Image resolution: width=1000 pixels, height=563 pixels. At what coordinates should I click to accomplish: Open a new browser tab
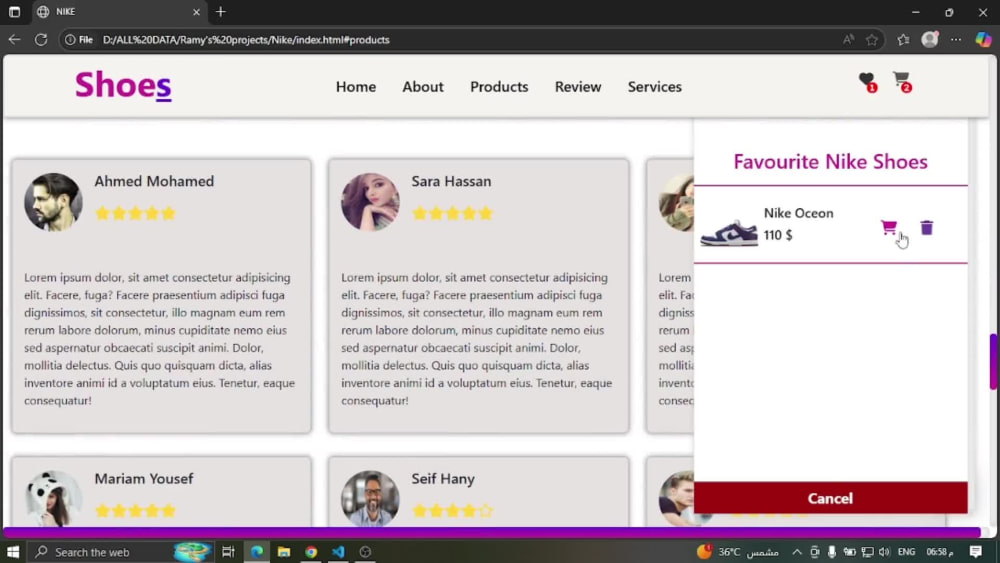tap(221, 11)
